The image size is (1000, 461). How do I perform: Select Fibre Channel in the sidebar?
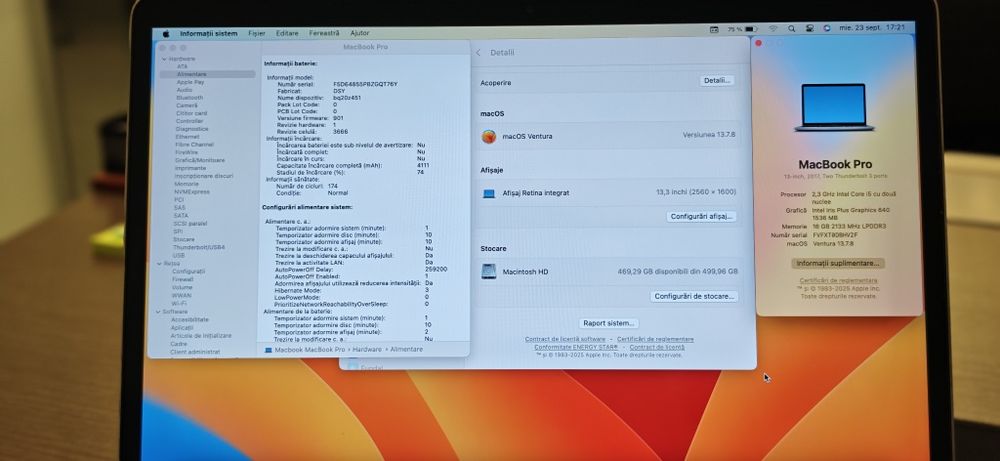(194, 145)
